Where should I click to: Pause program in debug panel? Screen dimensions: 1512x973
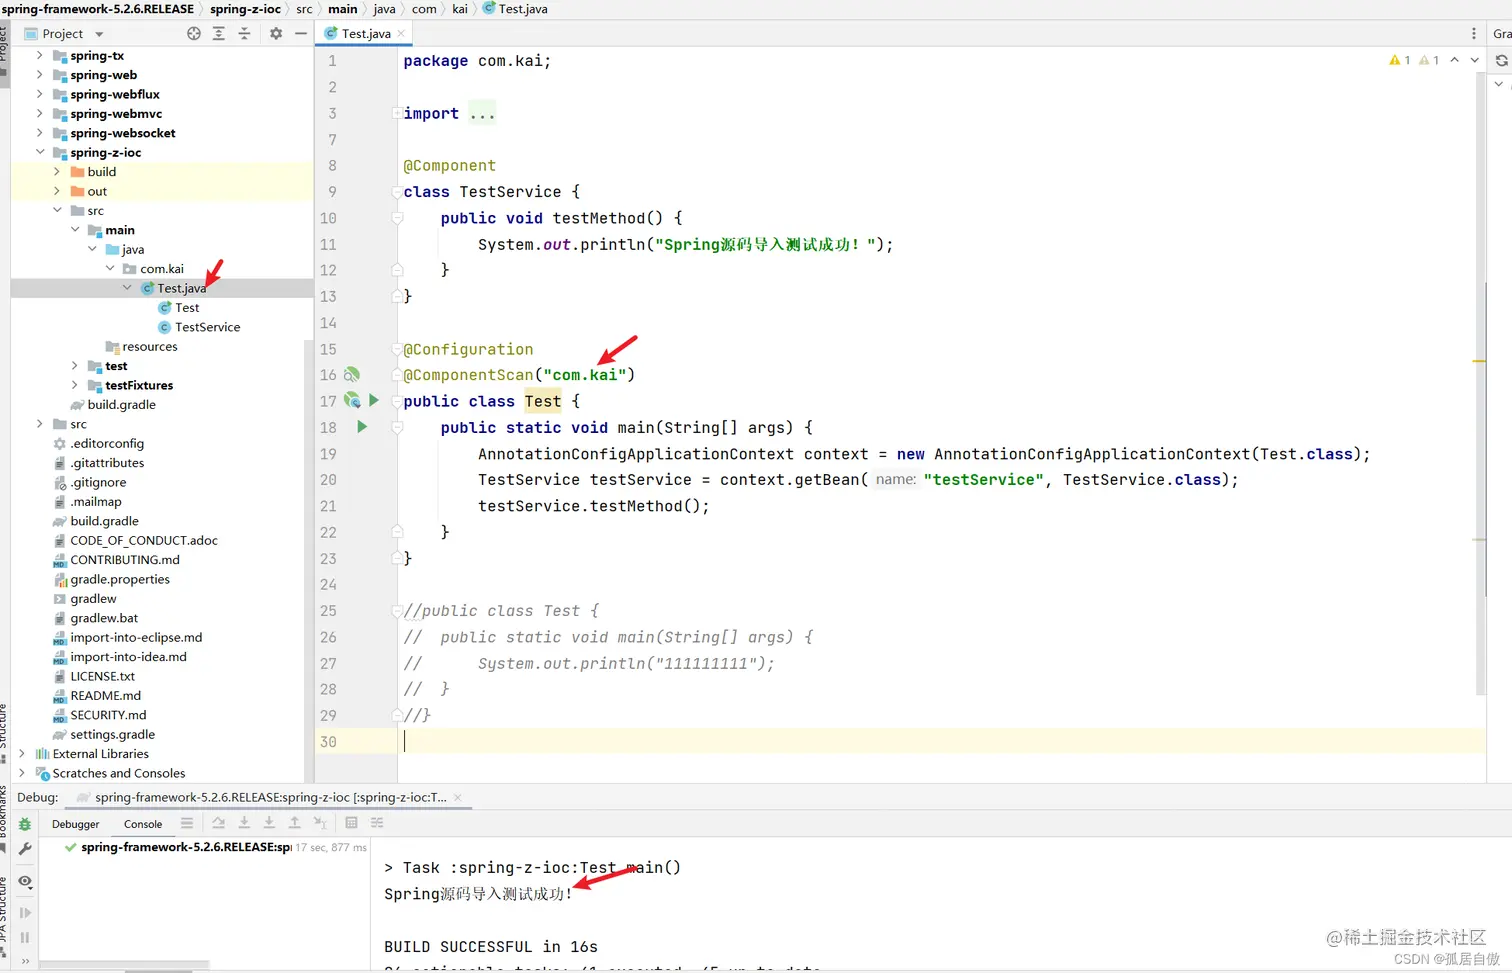[x=25, y=937]
